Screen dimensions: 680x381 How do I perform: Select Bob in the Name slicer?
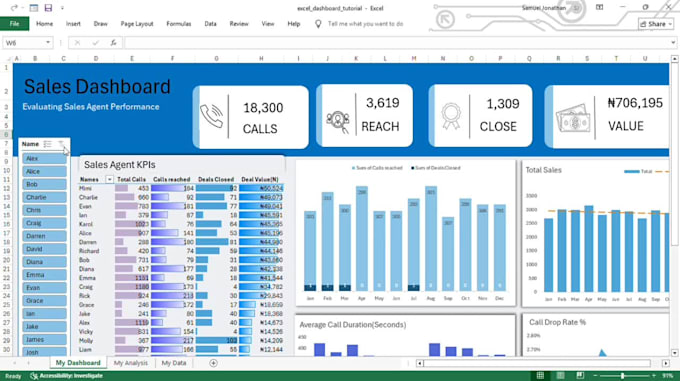[x=44, y=184]
